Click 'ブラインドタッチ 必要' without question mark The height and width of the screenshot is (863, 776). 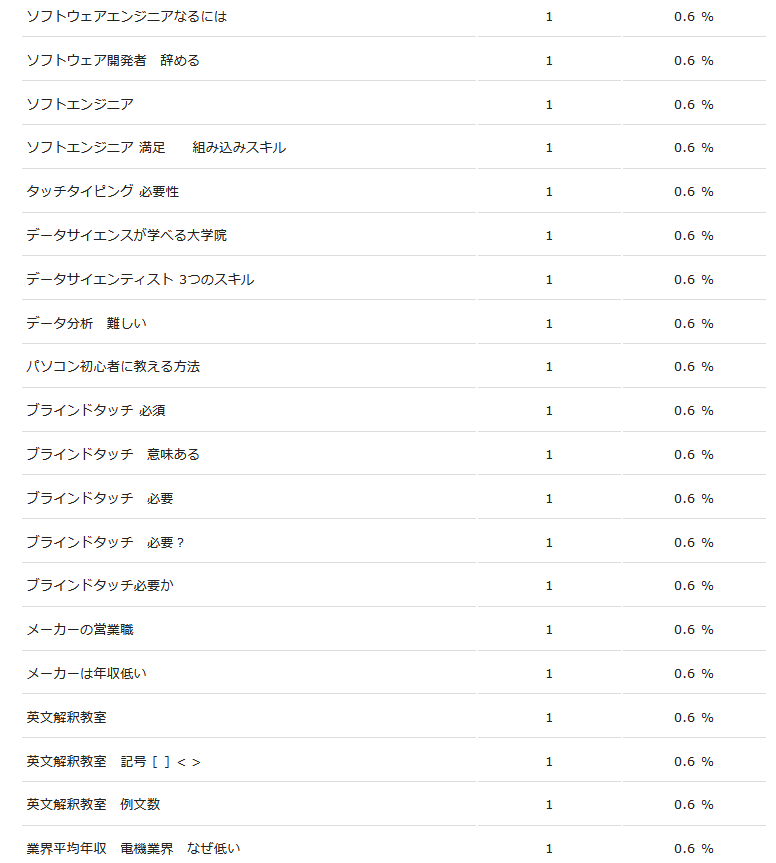[x=100, y=499]
